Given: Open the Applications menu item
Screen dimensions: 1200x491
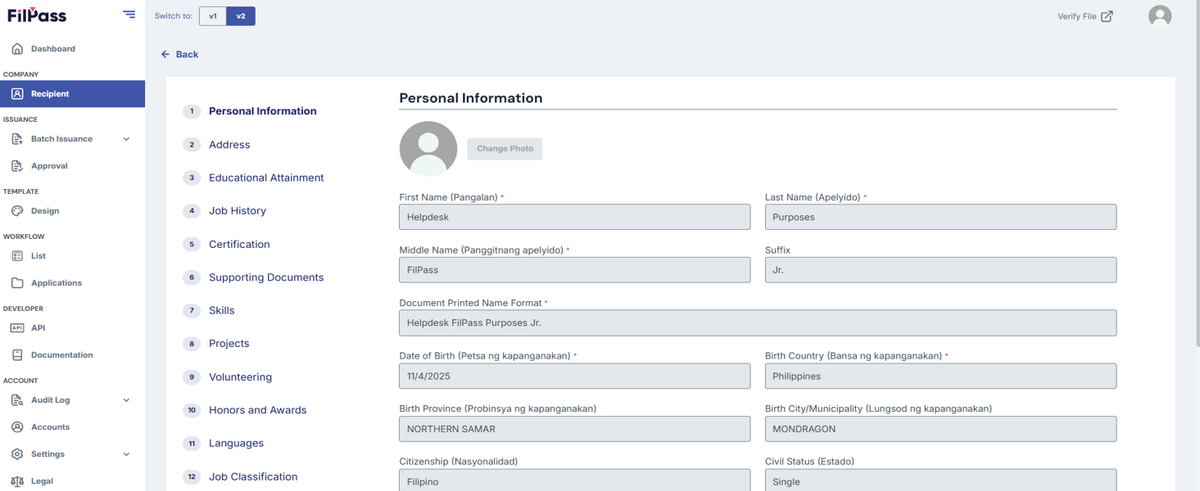Looking at the screenshot, I should coord(56,283).
